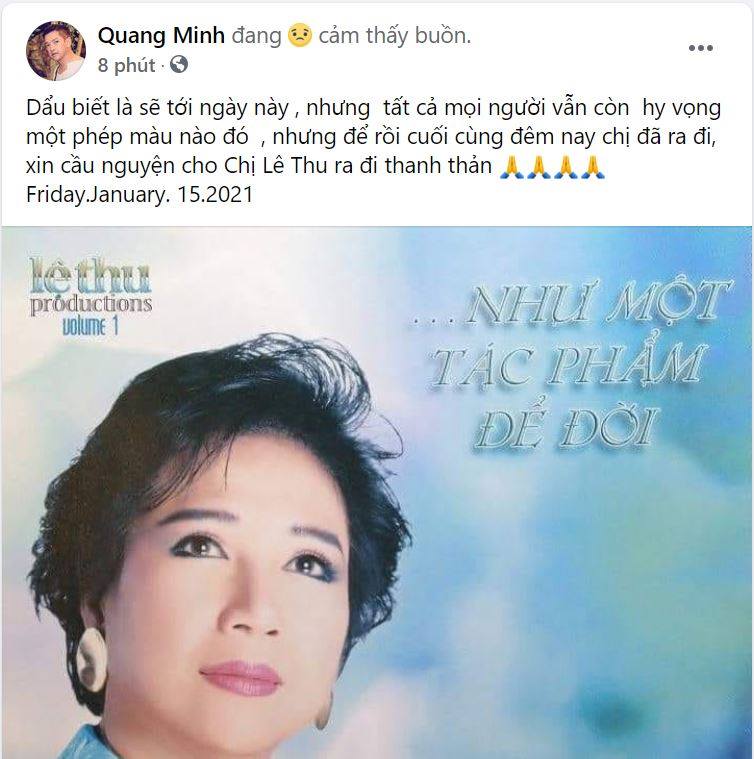Screen dimensions: 754x759
Task: Click the 'Như một tác phẩm để đời' title
Action: point(571,365)
